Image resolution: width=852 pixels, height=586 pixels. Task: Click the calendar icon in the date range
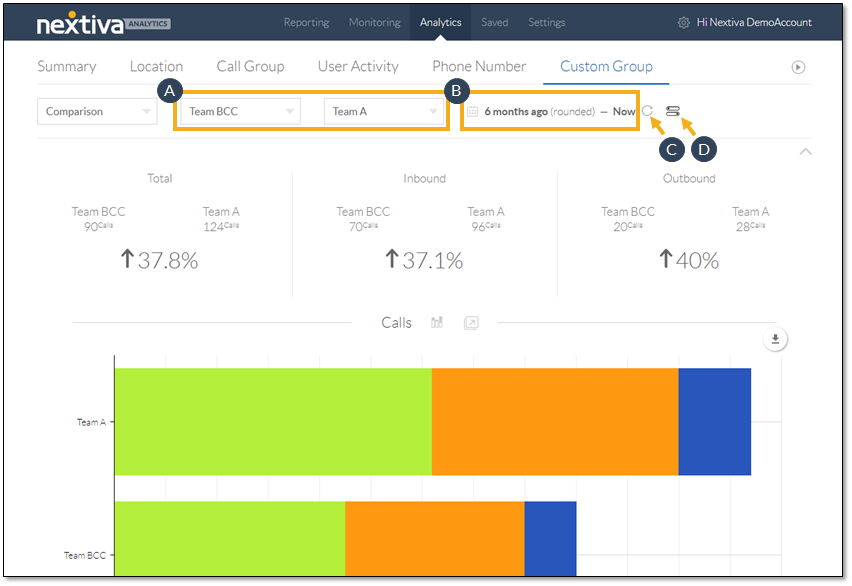click(473, 112)
